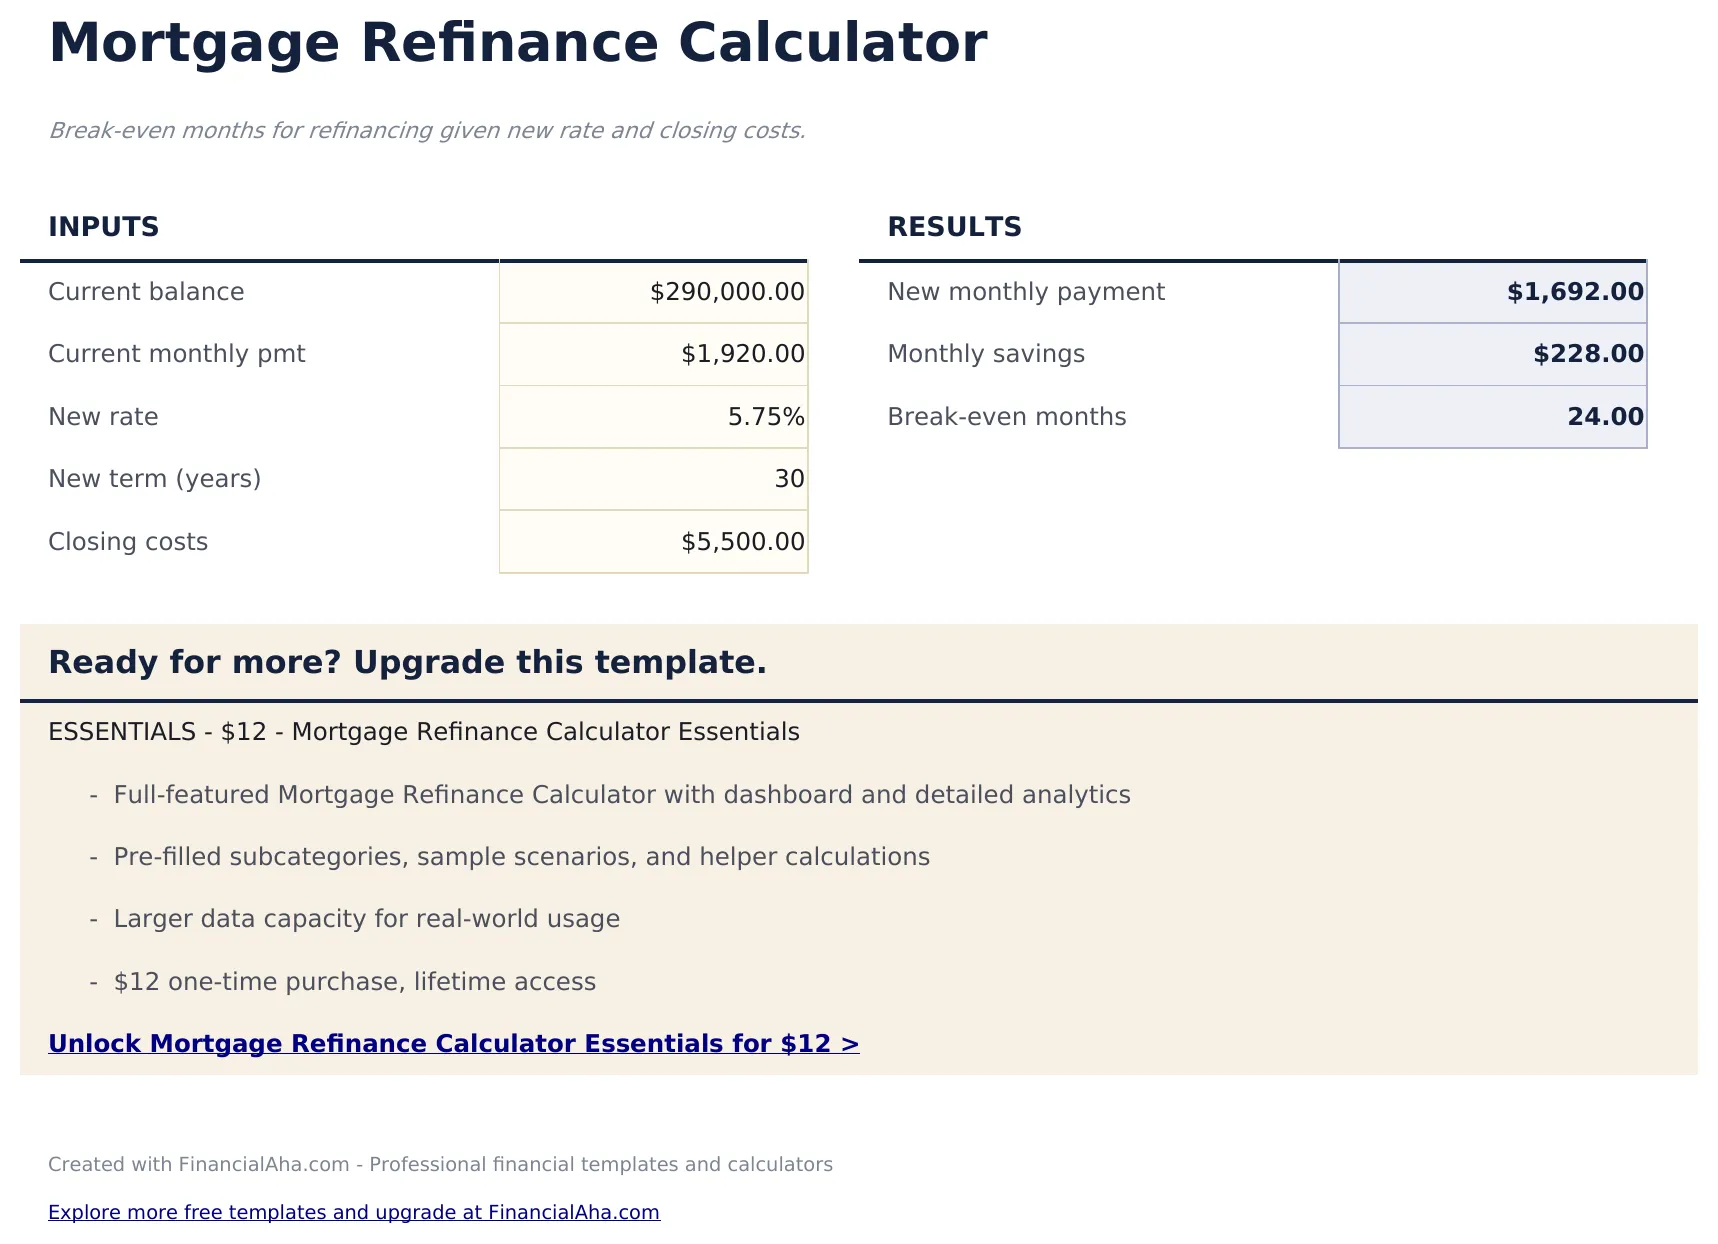Click the Mortgage Refinance Calculator title
Viewport: 1718px width, 1244px height.
[x=517, y=42]
